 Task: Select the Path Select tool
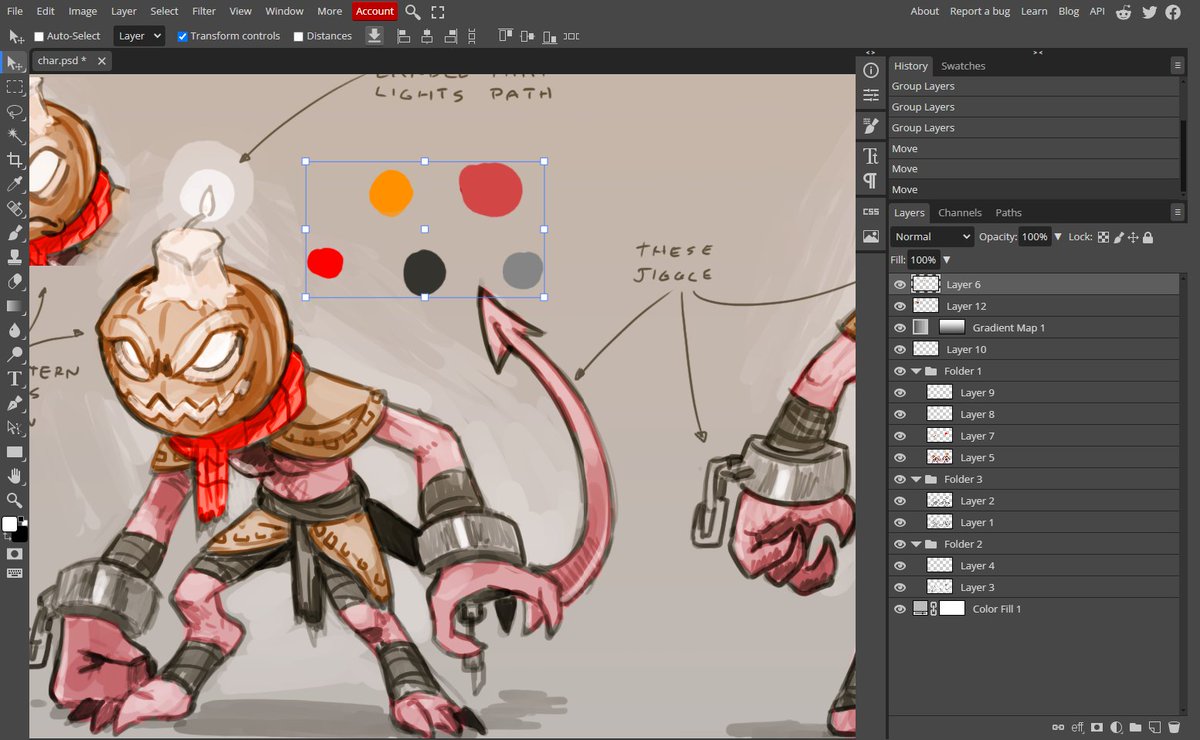[15, 427]
